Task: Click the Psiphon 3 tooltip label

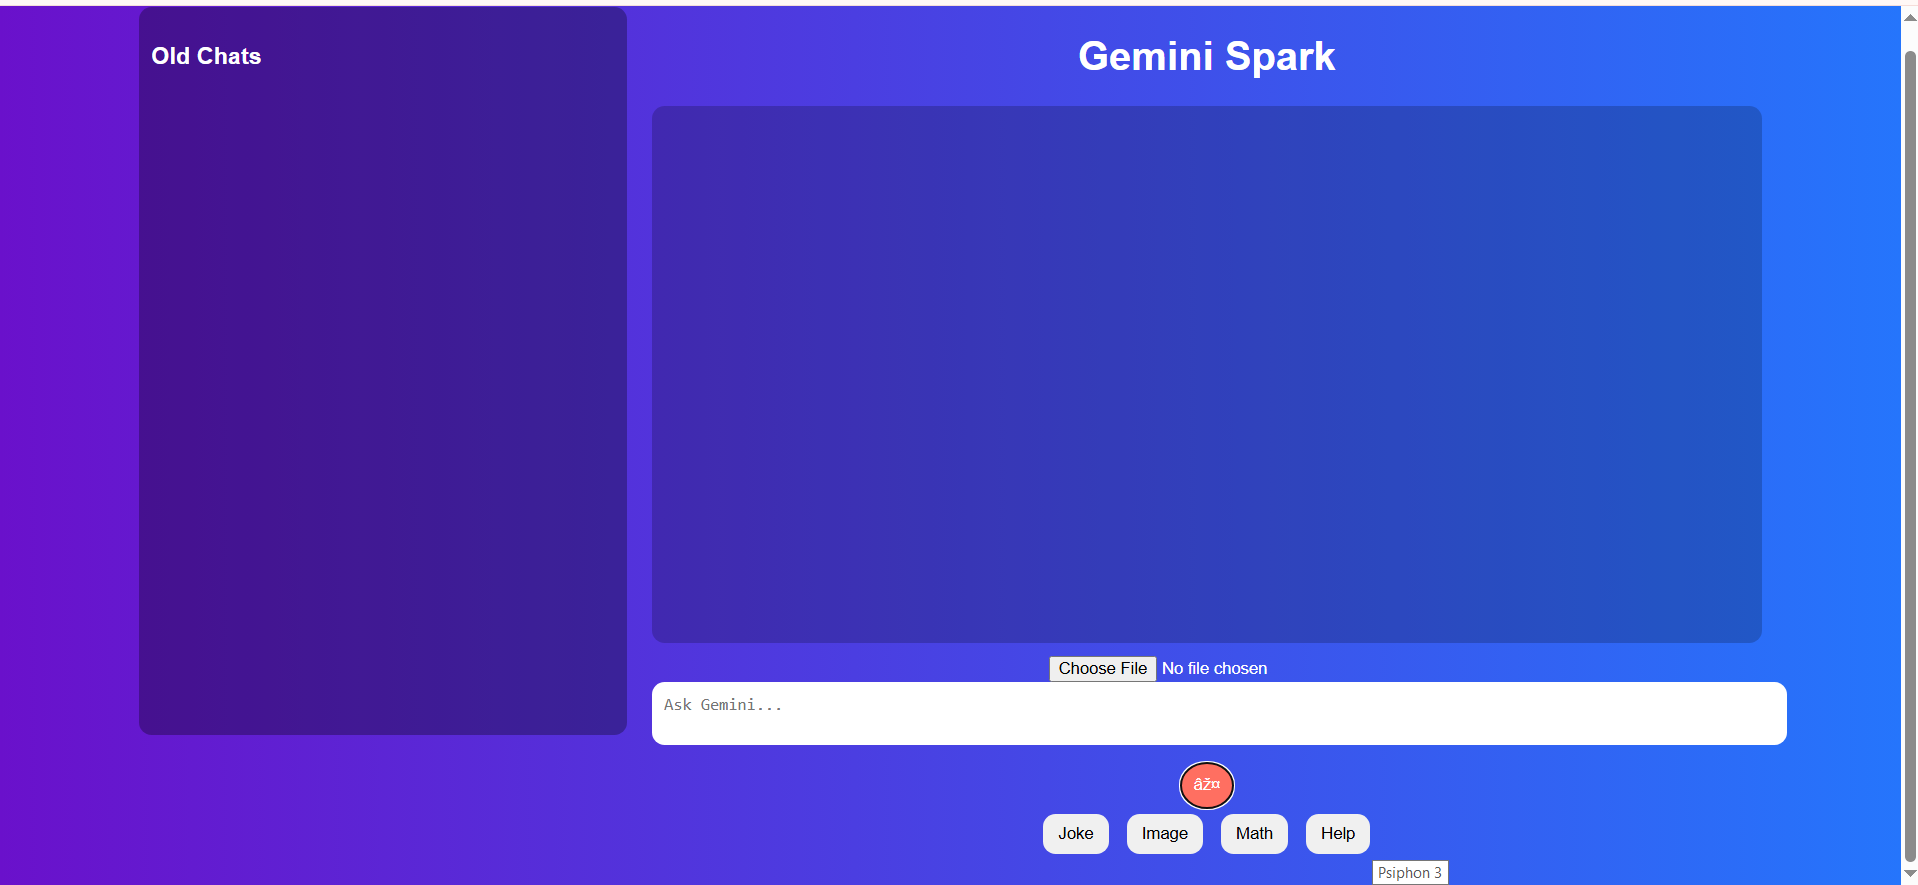Action: coord(1409,873)
